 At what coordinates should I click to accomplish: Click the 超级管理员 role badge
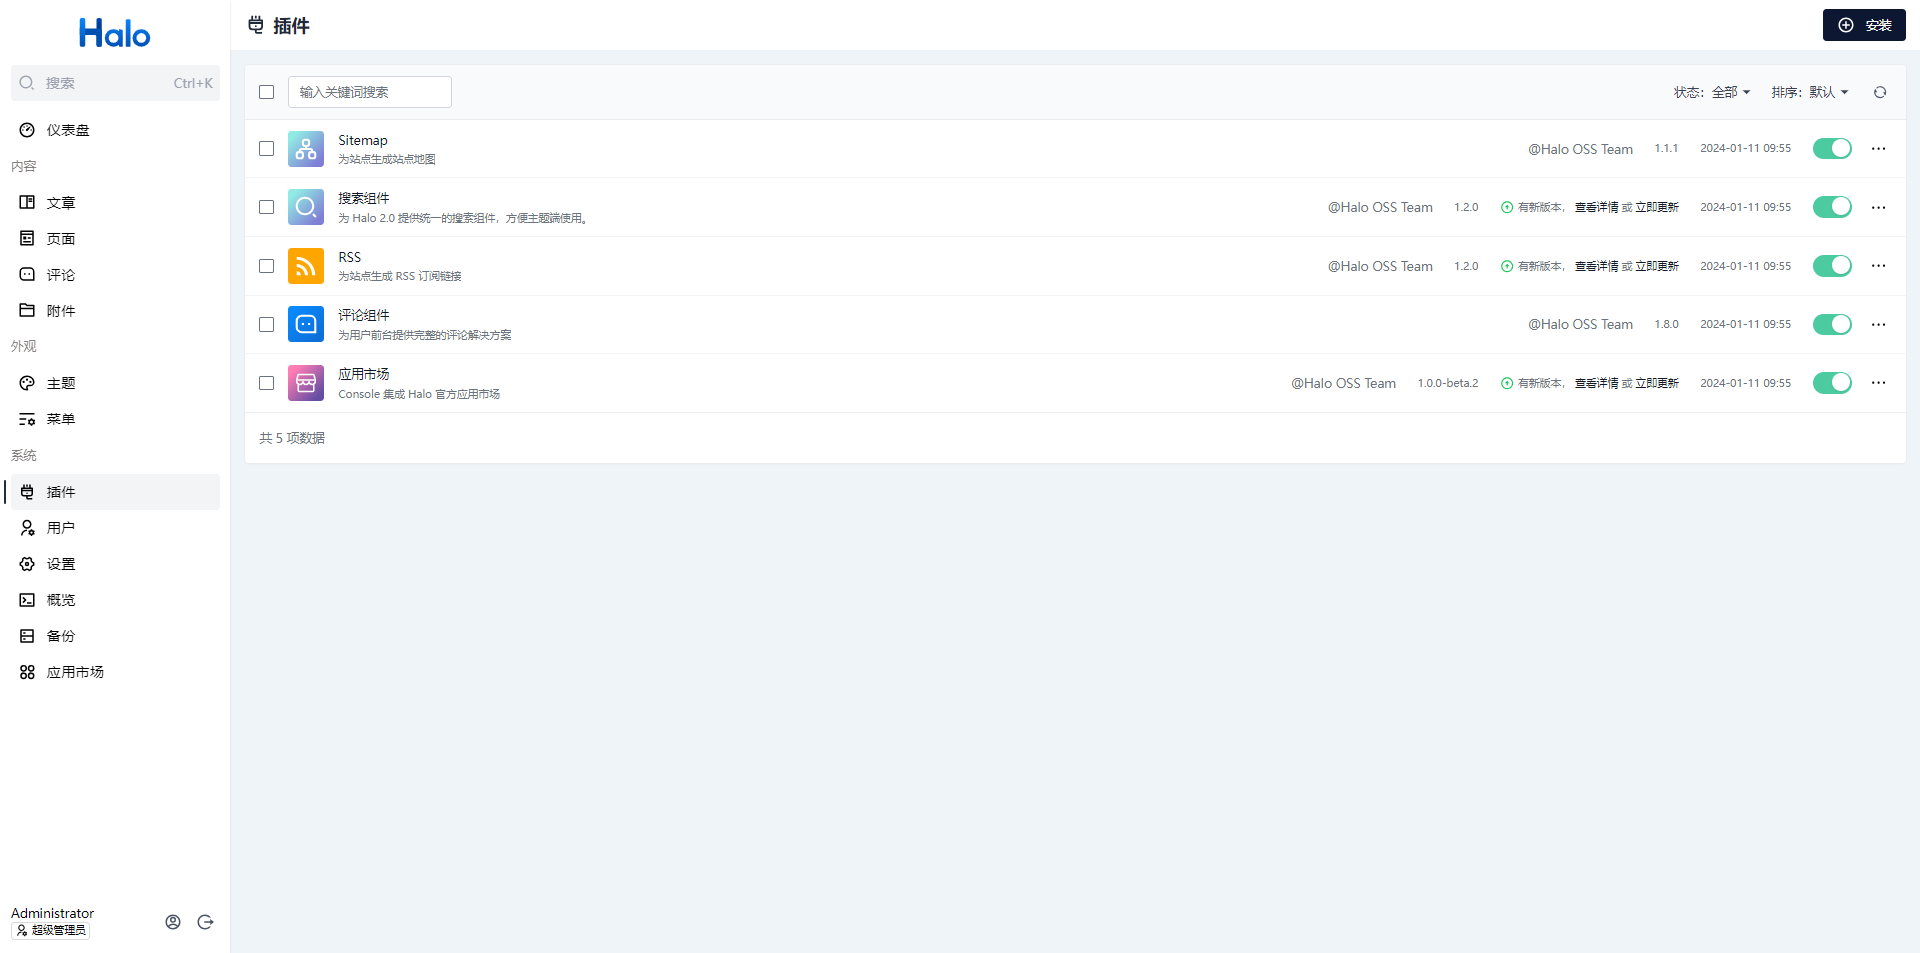click(51, 930)
